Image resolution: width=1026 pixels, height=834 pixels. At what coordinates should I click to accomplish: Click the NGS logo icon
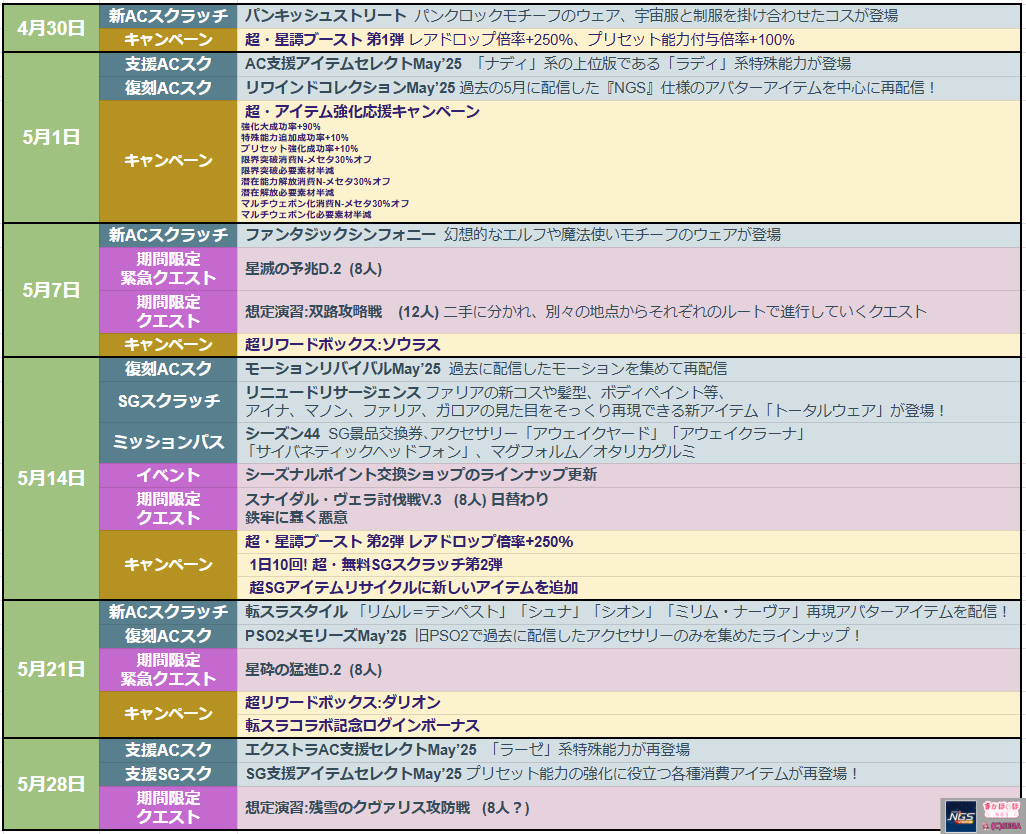(961, 816)
